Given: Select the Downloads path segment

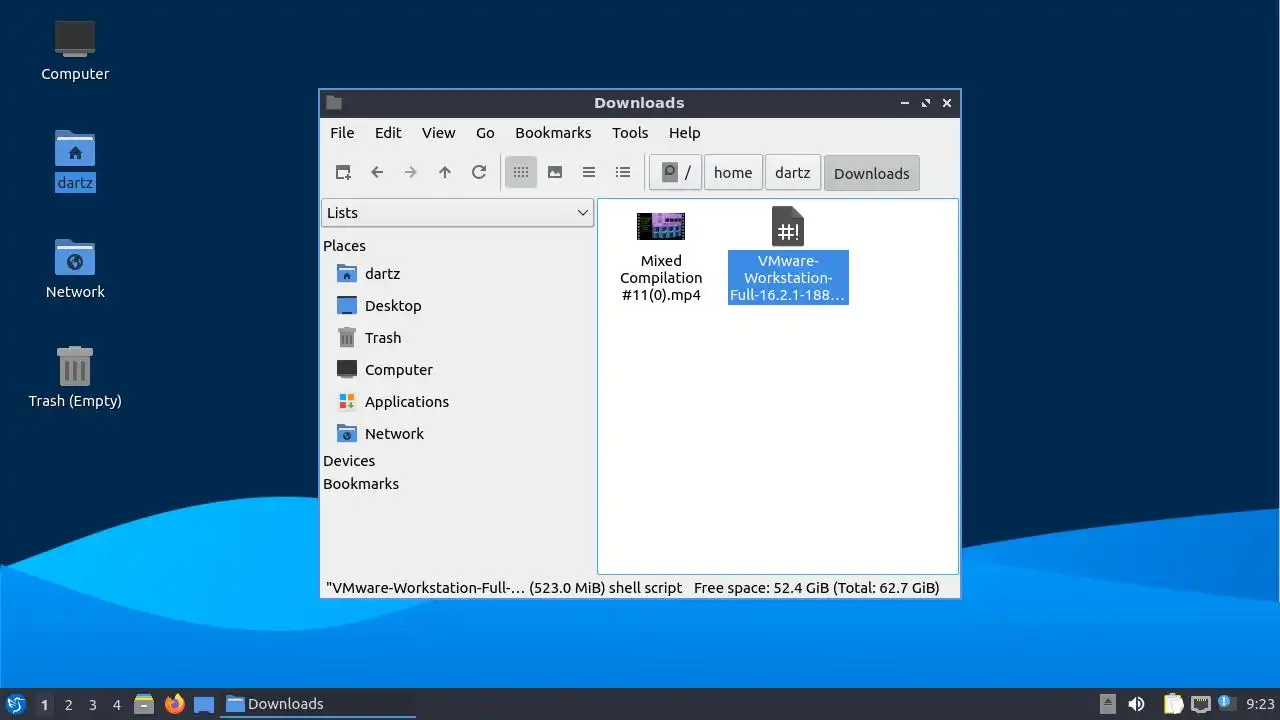Looking at the screenshot, I should coord(871,173).
